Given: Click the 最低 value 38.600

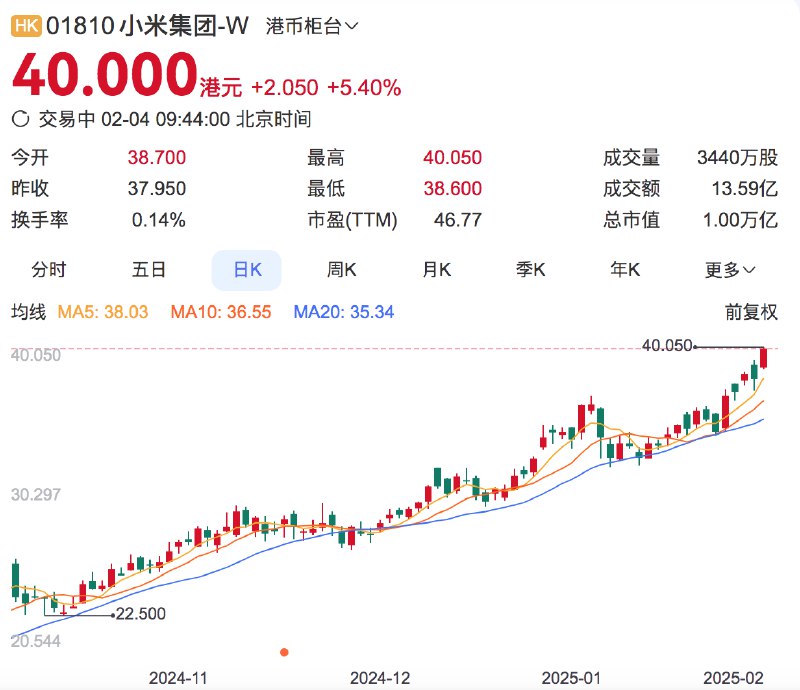Looking at the screenshot, I should [x=453, y=189].
